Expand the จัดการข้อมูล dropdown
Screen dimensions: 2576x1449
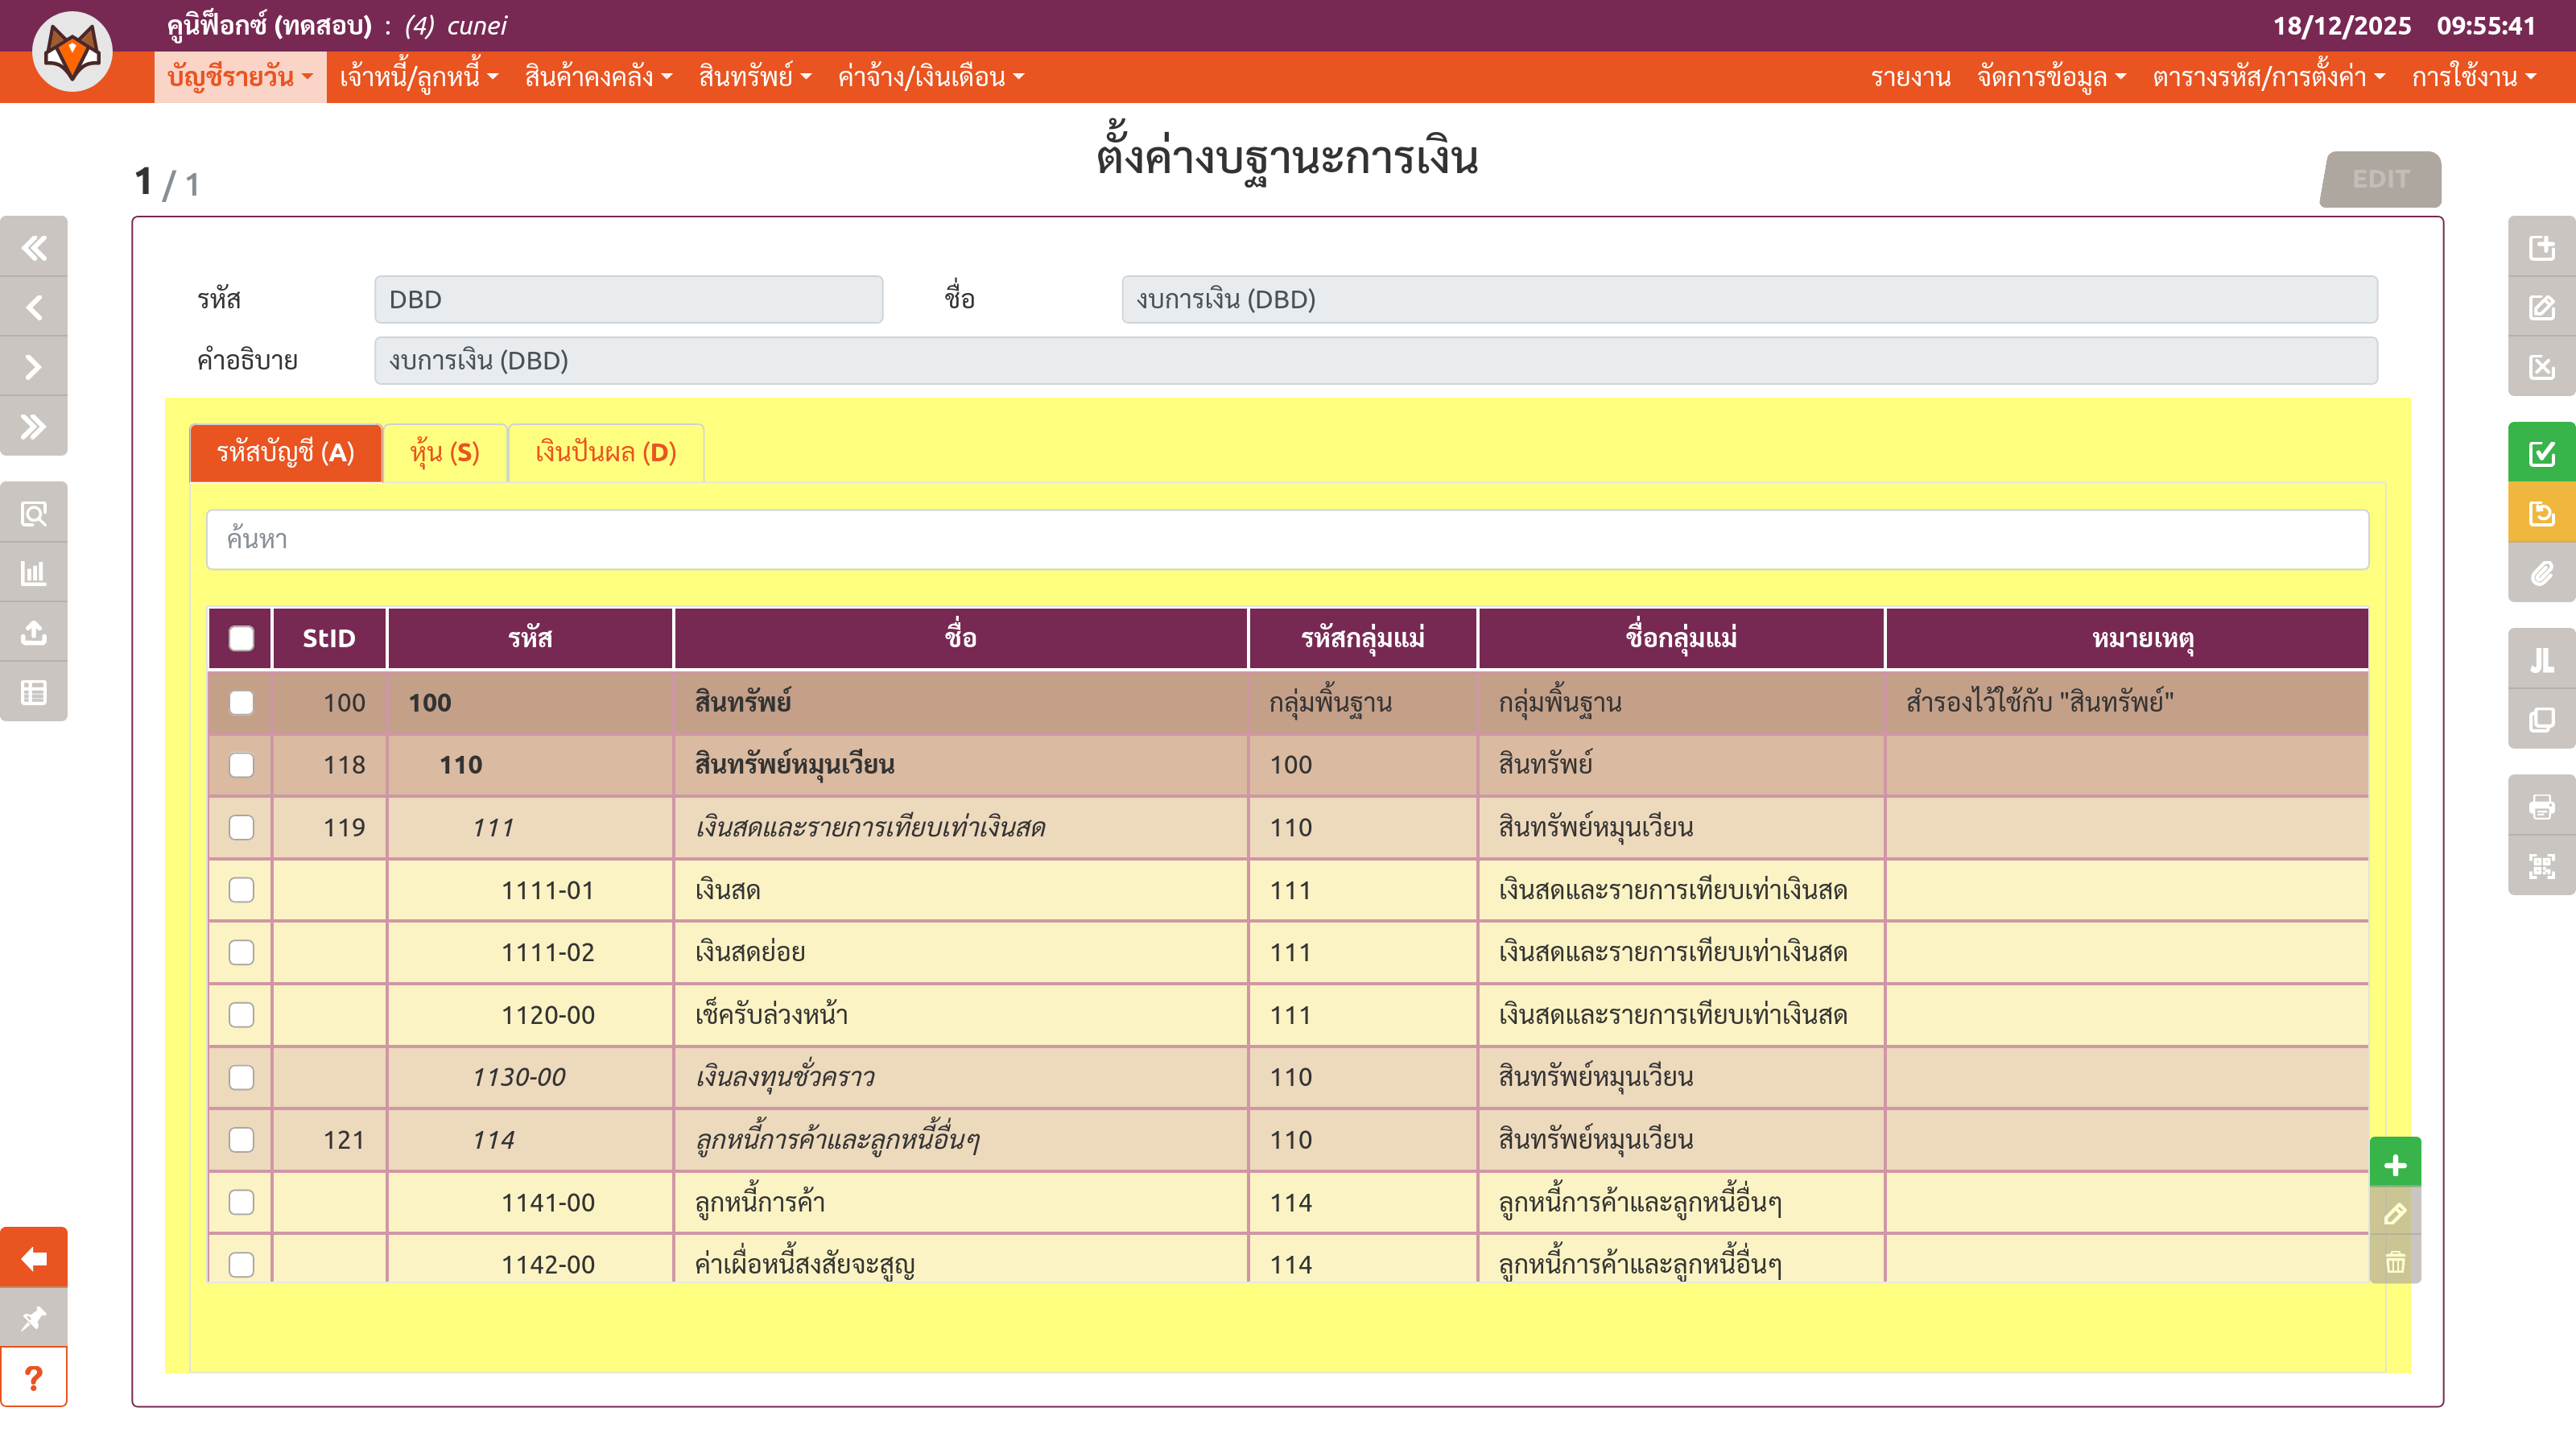point(2051,77)
